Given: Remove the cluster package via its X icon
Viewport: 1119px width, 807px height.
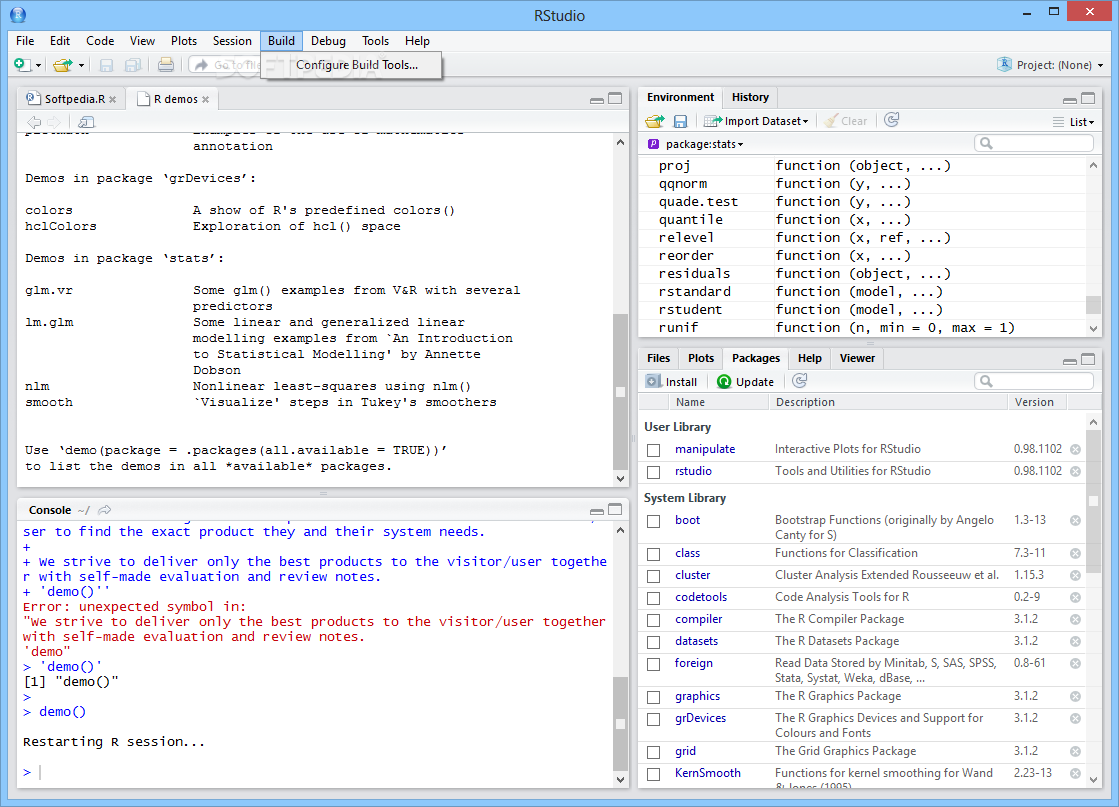Looking at the screenshot, I should tap(1075, 576).
